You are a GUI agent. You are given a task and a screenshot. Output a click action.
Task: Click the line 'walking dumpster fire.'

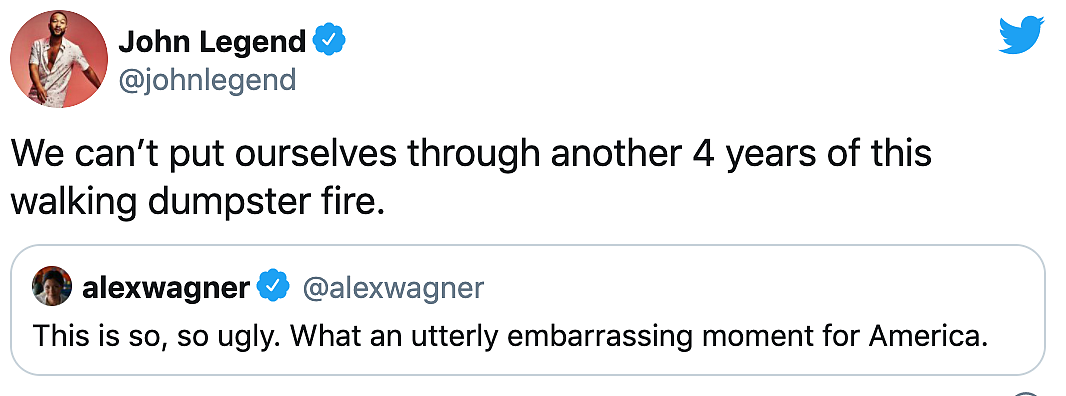click(x=198, y=201)
